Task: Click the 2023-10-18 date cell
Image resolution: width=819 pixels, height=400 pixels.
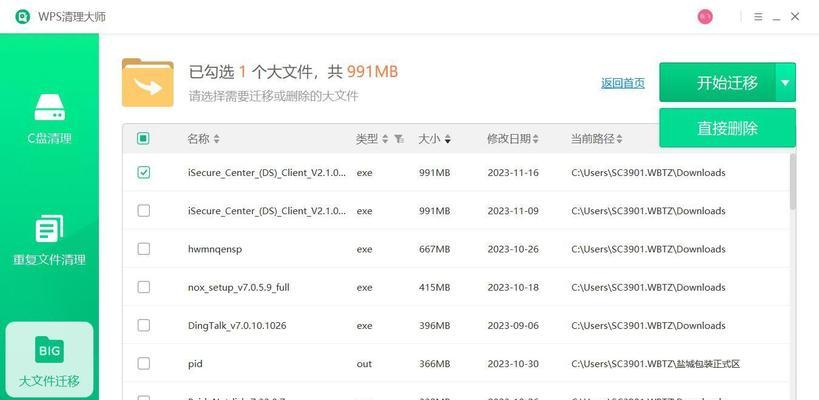Action: pyautogui.click(x=513, y=288)
